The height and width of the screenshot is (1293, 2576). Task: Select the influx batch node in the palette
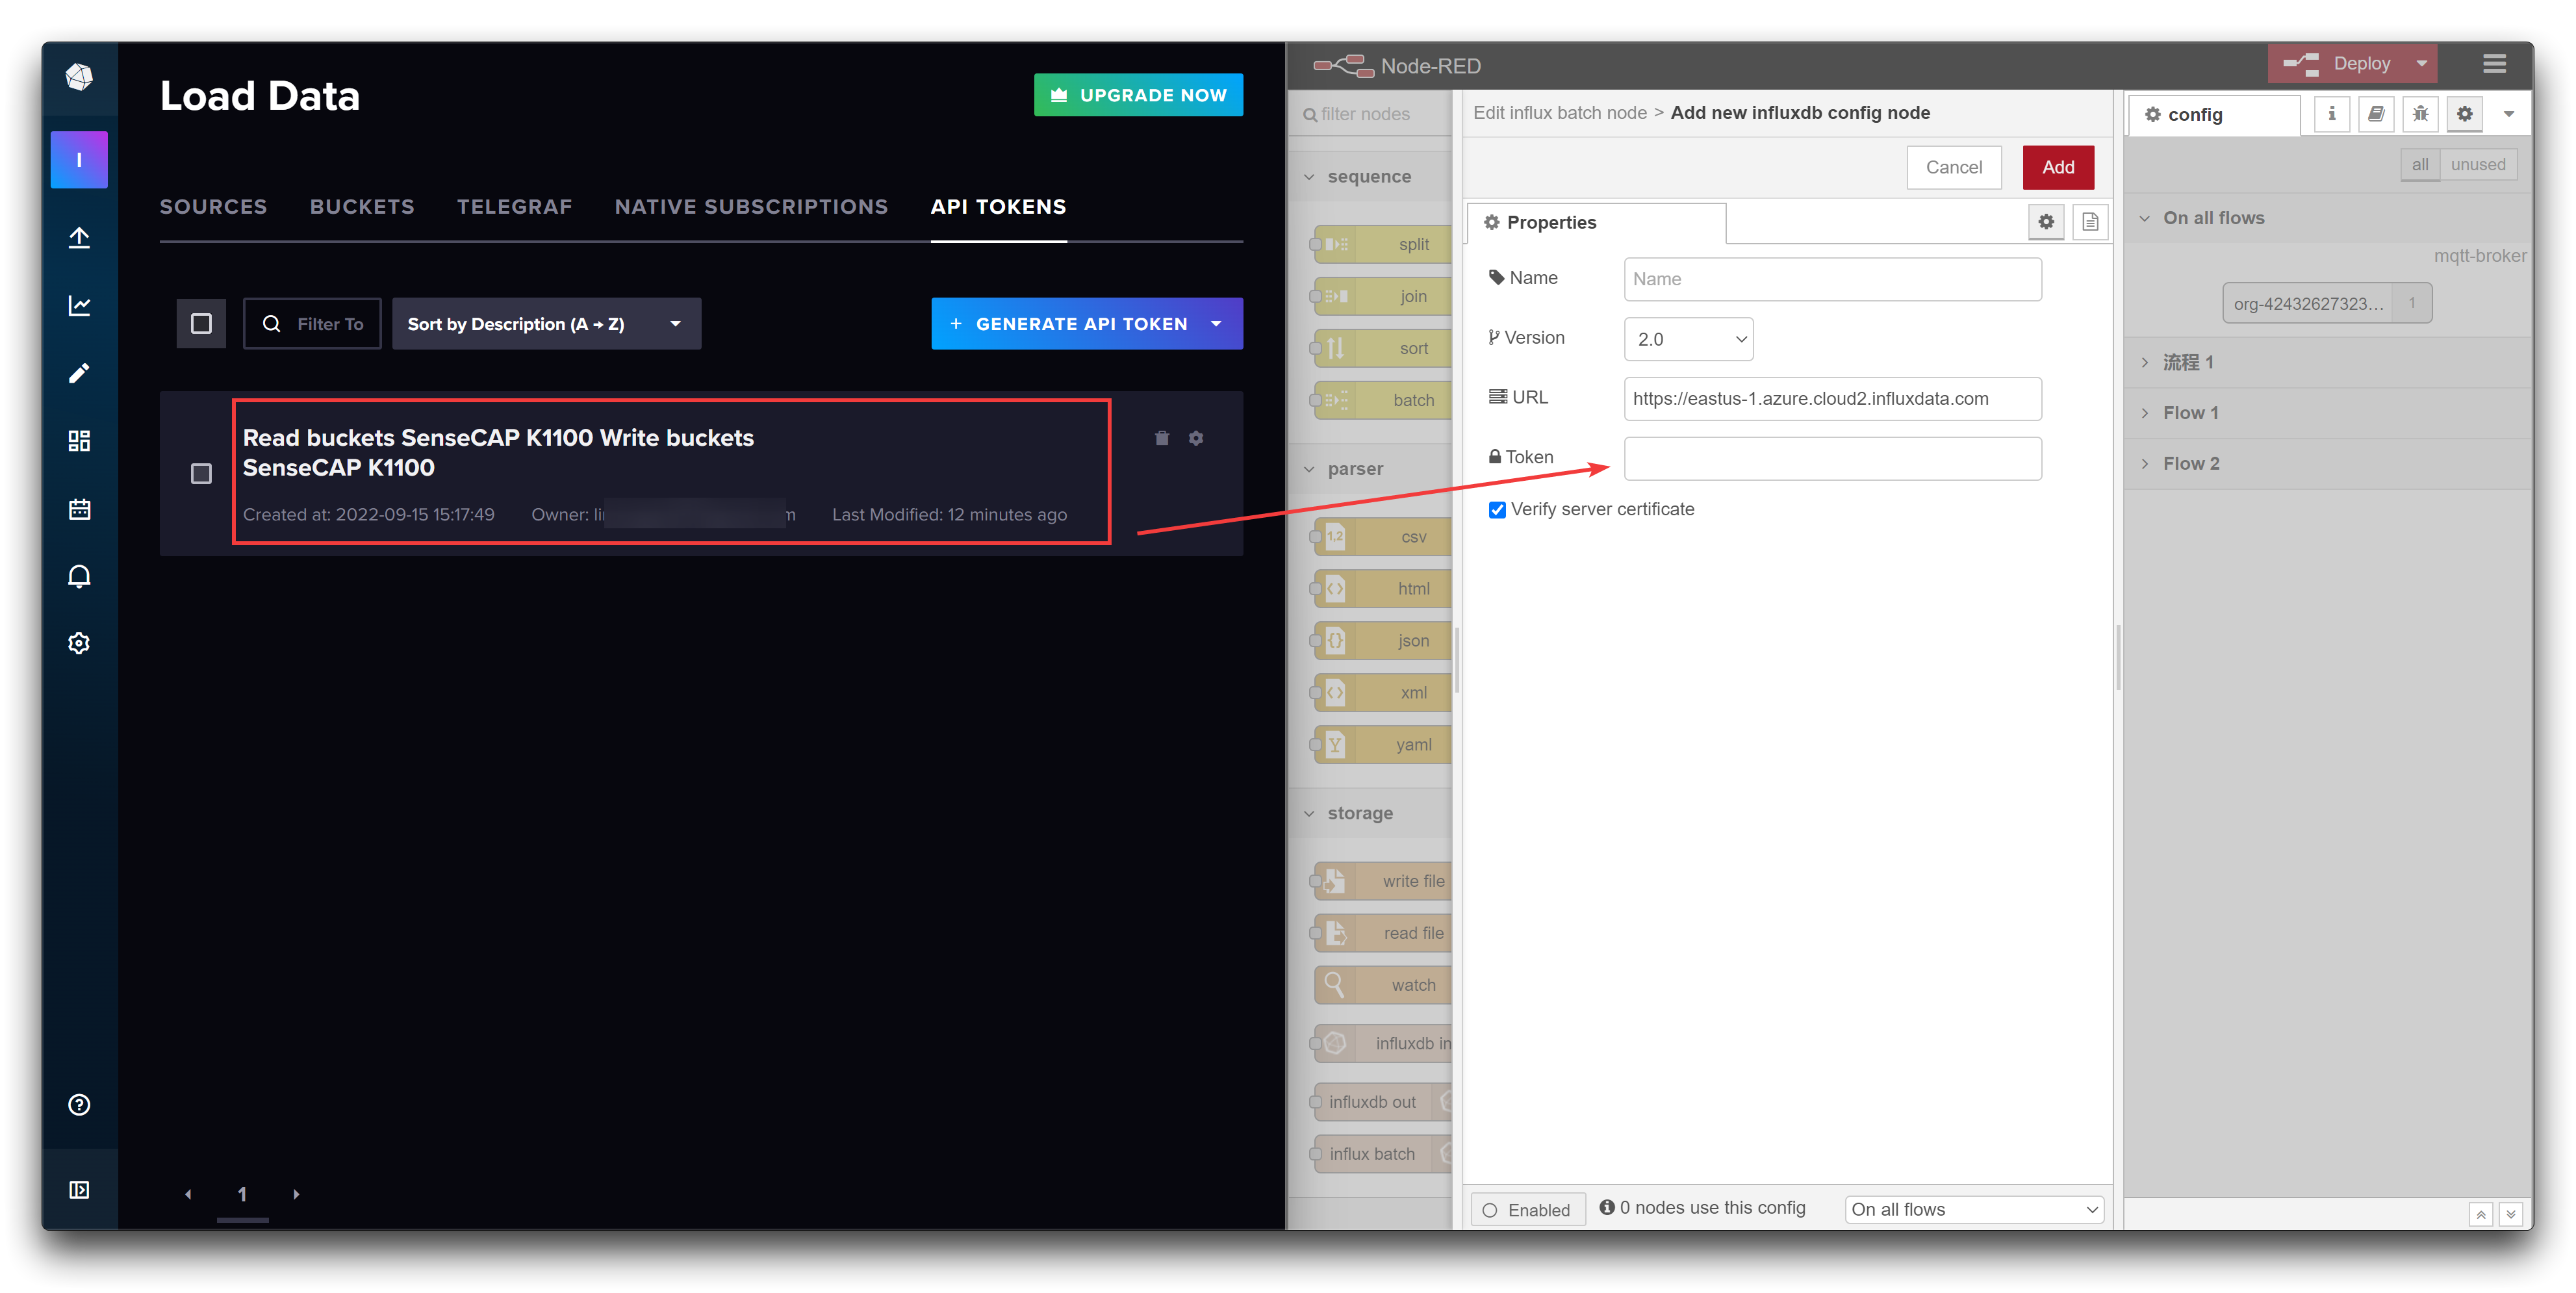click(1383, 1154)
